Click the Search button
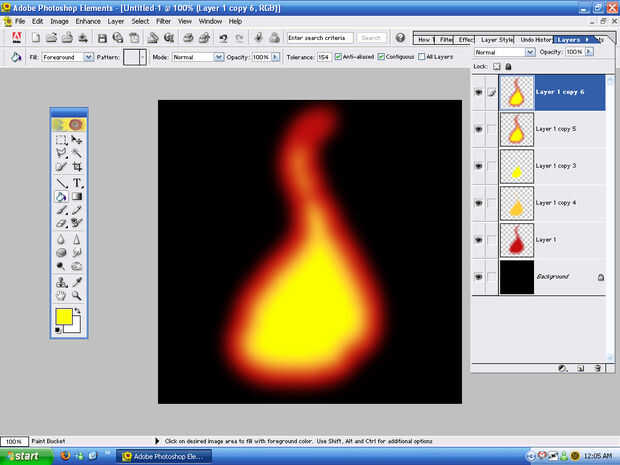 click(x=372, y=37)
